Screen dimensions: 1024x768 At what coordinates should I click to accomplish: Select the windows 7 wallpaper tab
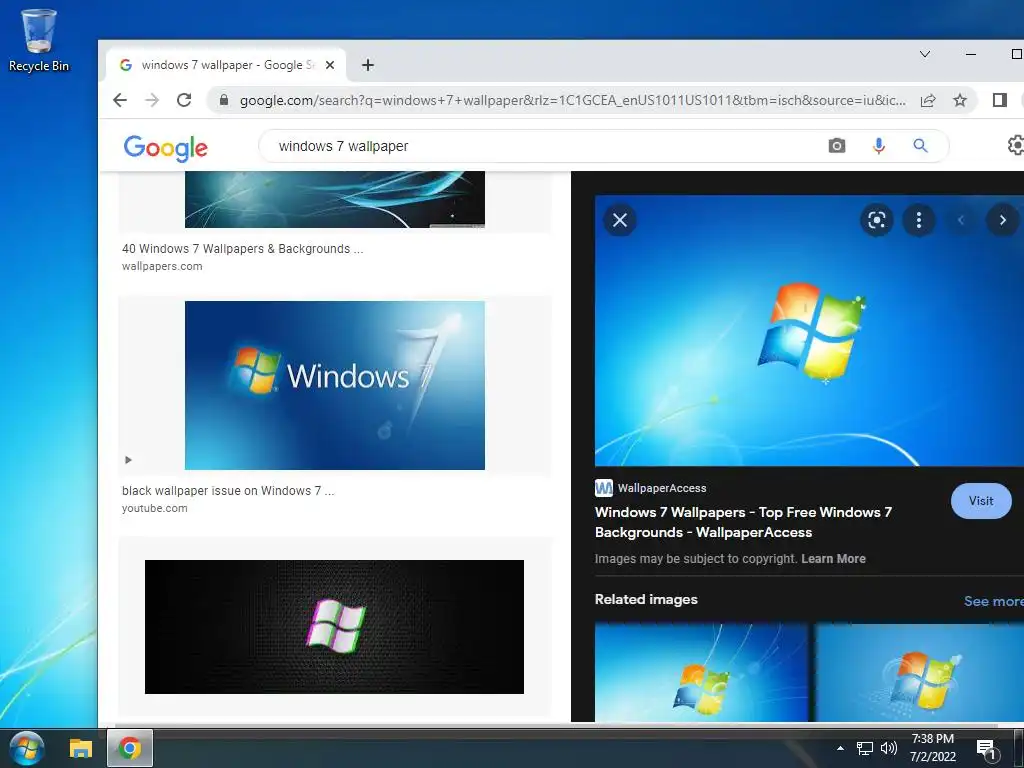coord(226,65)
